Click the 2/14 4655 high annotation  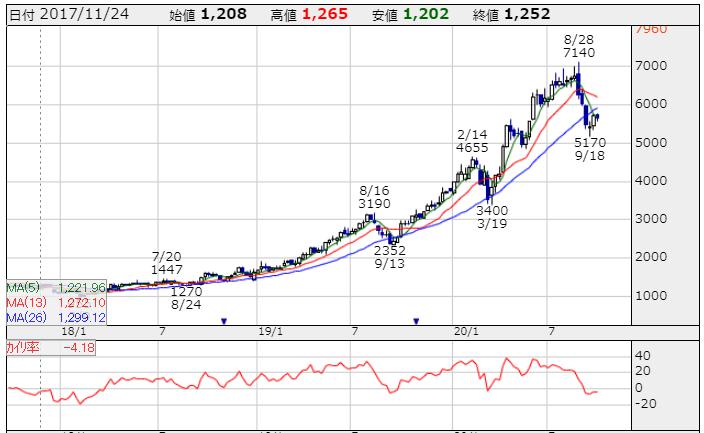click(x=472, y=140)
